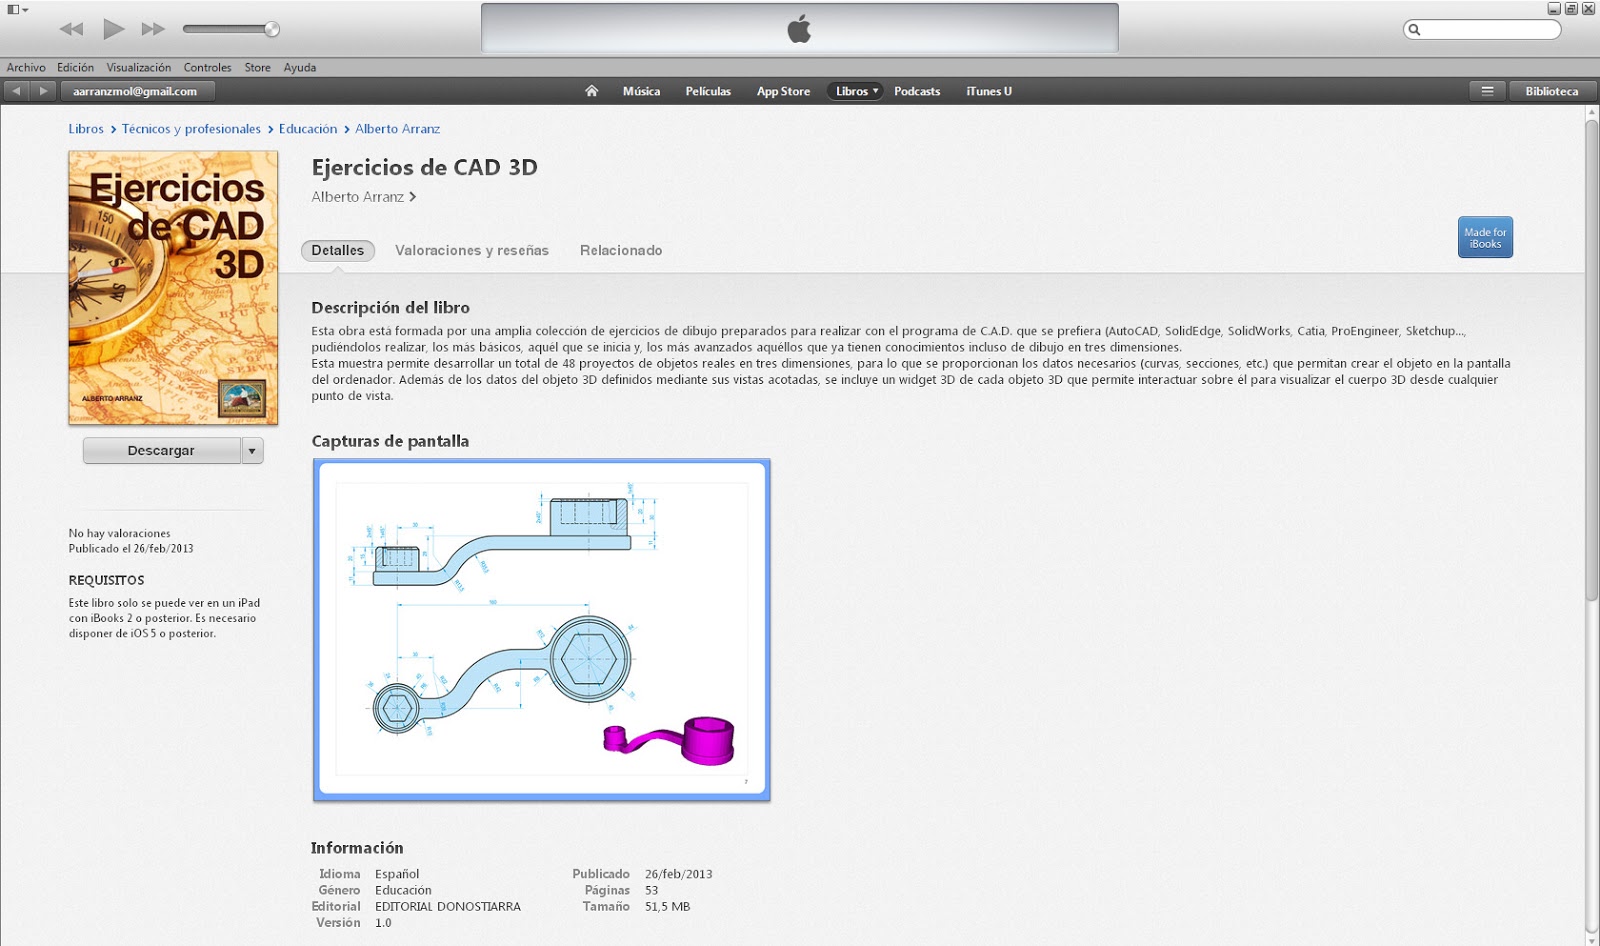This screenshot has height=946, width=1600.
Task: Click the size value 51,5 MB
Action: click(x=667, y=907)
